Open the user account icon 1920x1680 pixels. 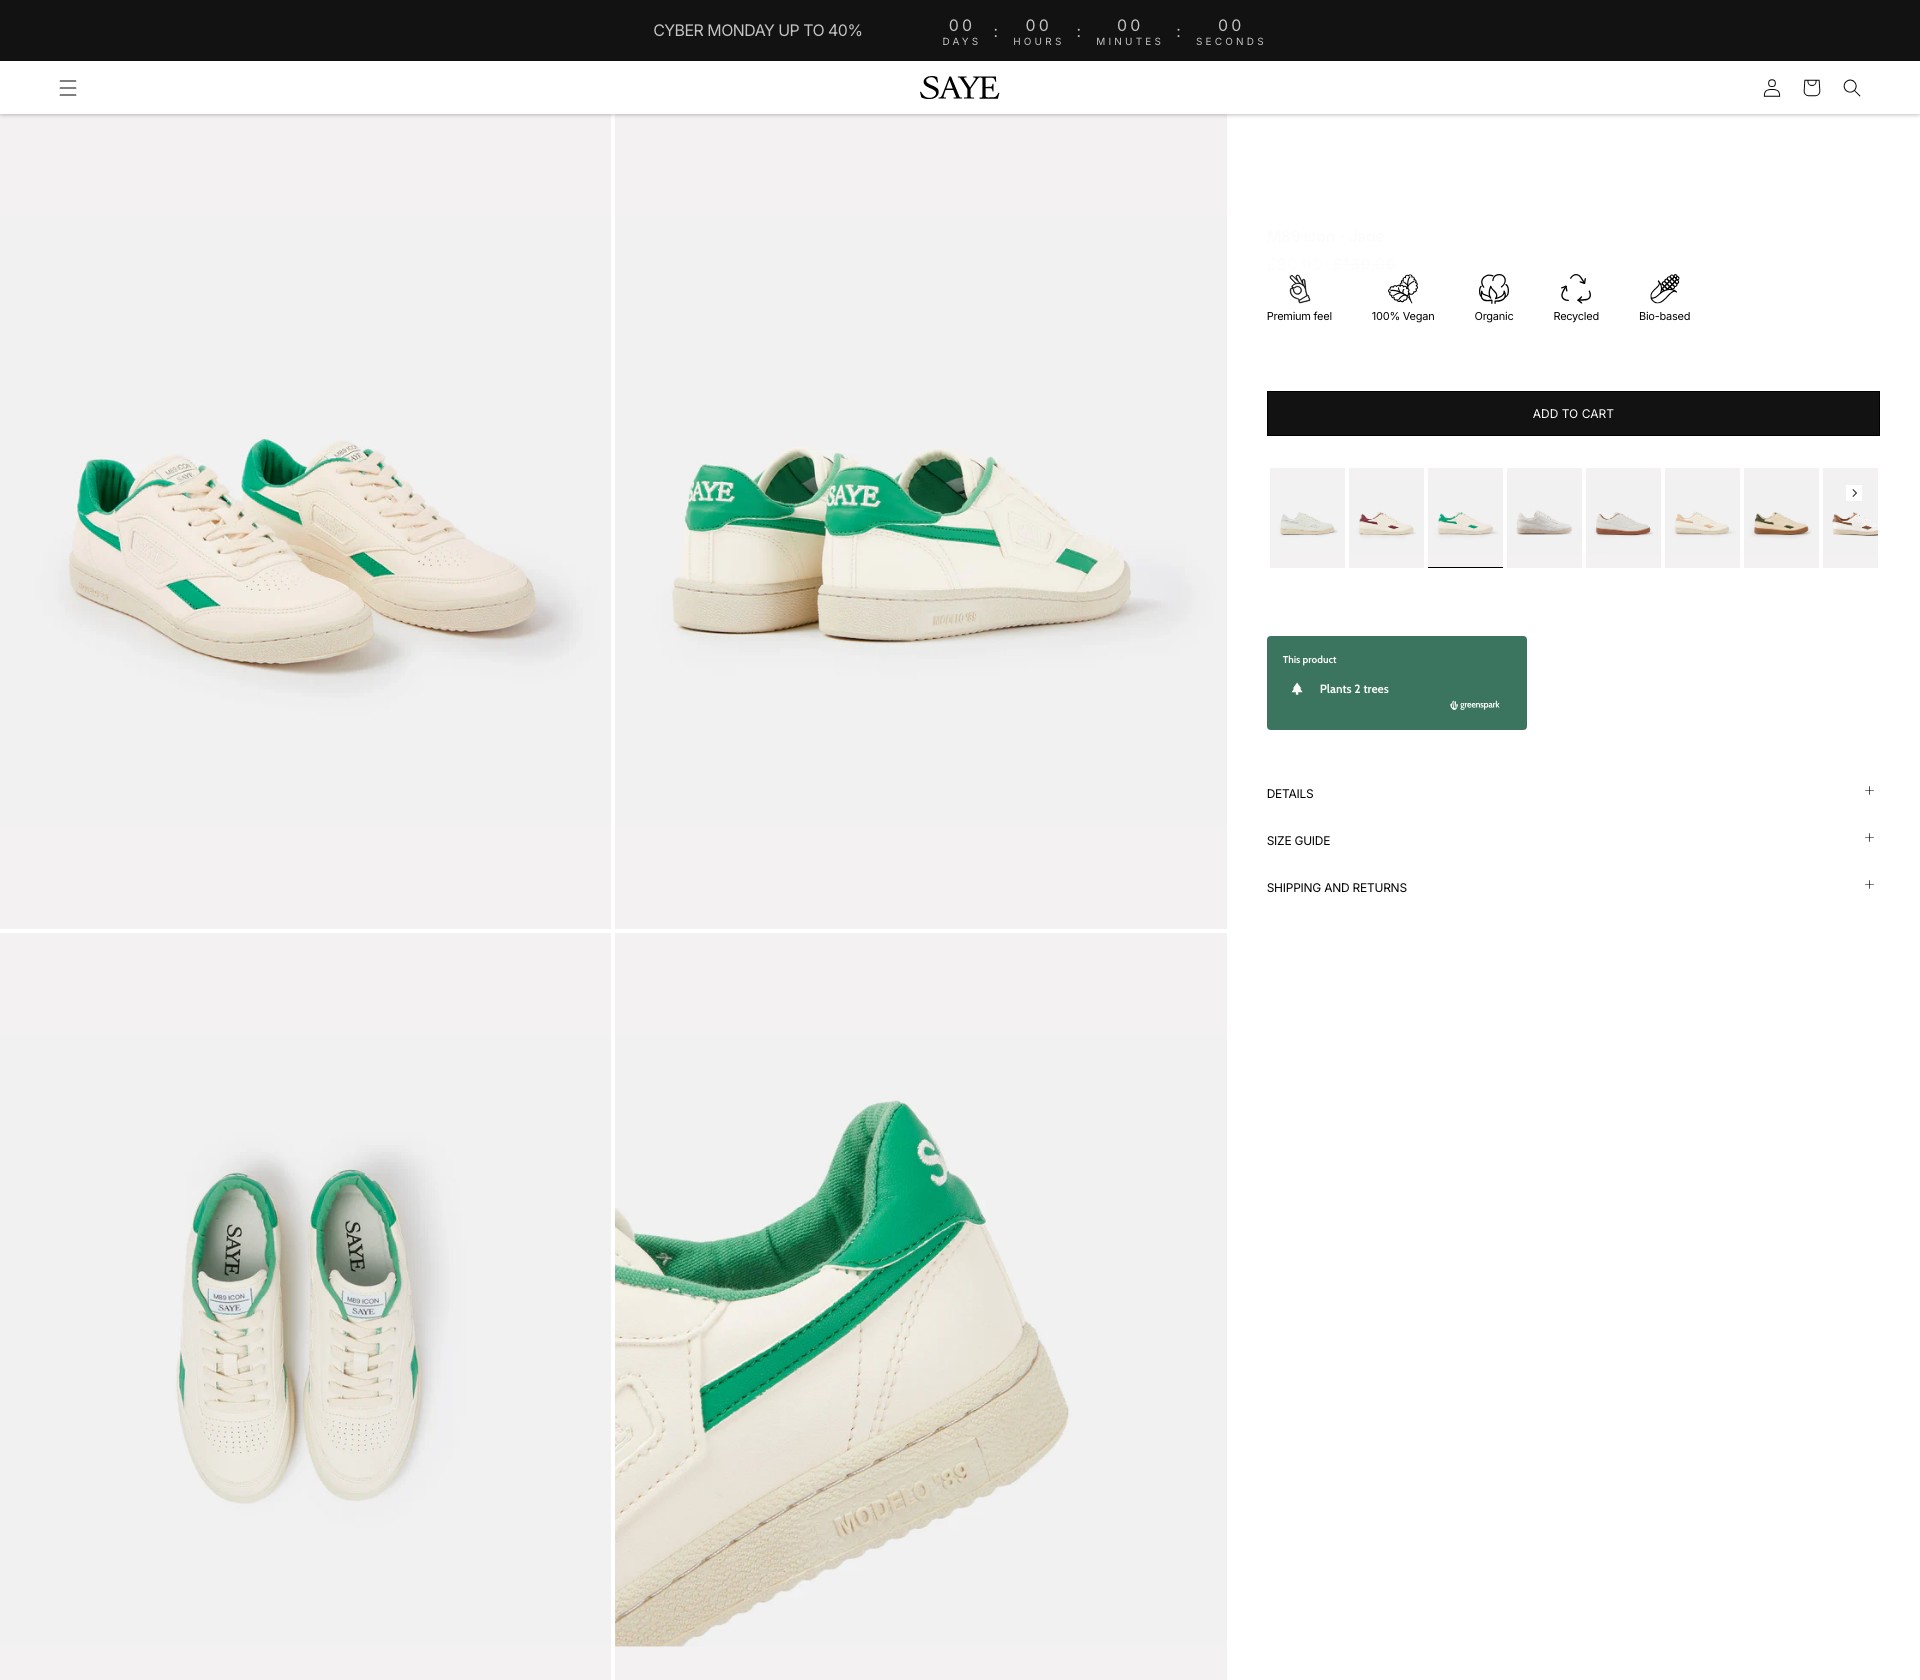[x=1771, y=88]
